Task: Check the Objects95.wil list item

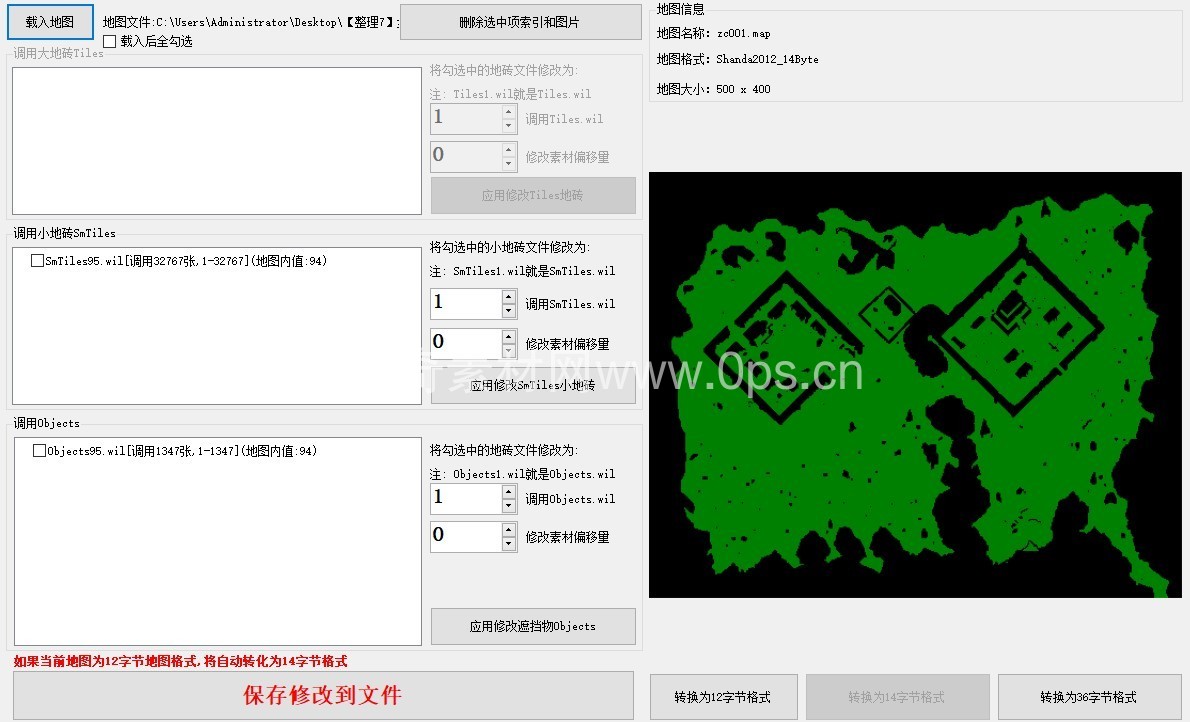Action: [39, 451]
